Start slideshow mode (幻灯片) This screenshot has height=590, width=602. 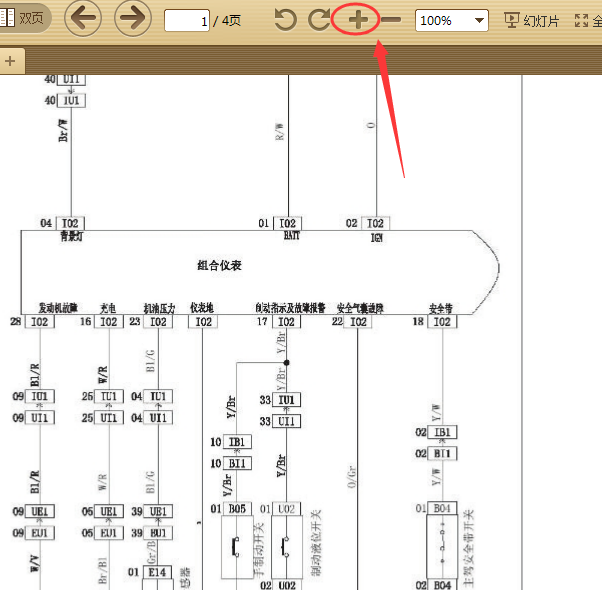point(531,20)
